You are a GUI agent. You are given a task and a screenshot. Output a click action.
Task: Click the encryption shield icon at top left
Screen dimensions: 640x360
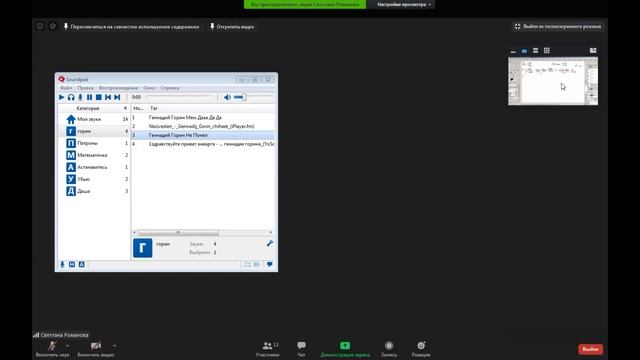pos(53,26)
